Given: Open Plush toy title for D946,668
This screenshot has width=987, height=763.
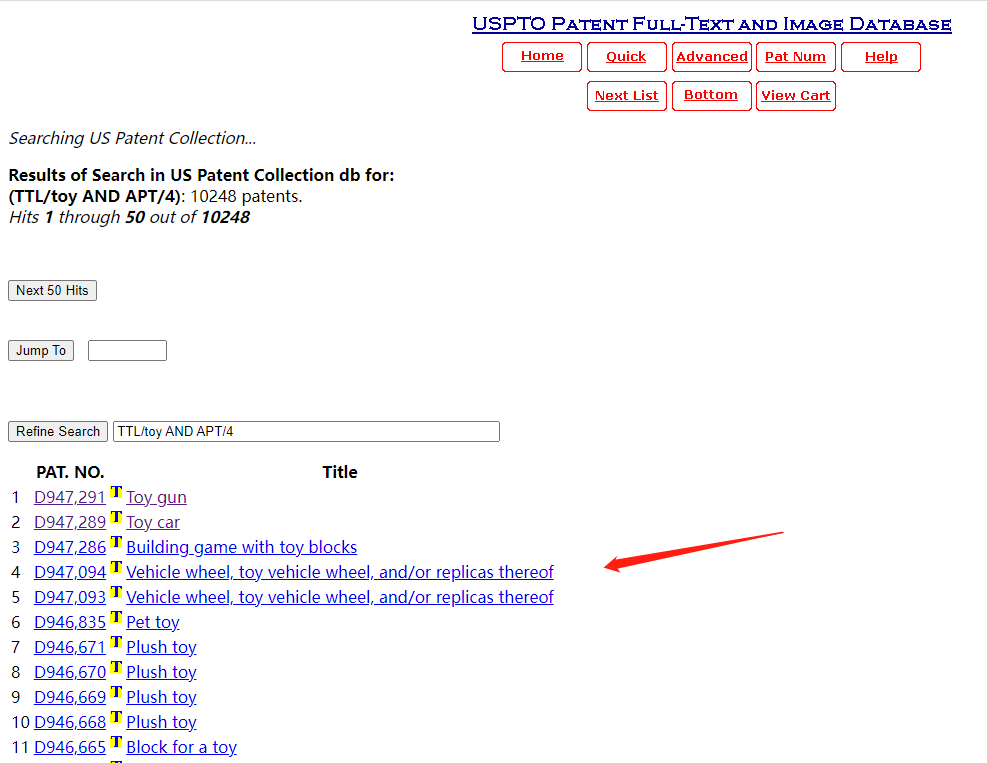Looking at the screenshot, I should (161, 723).
